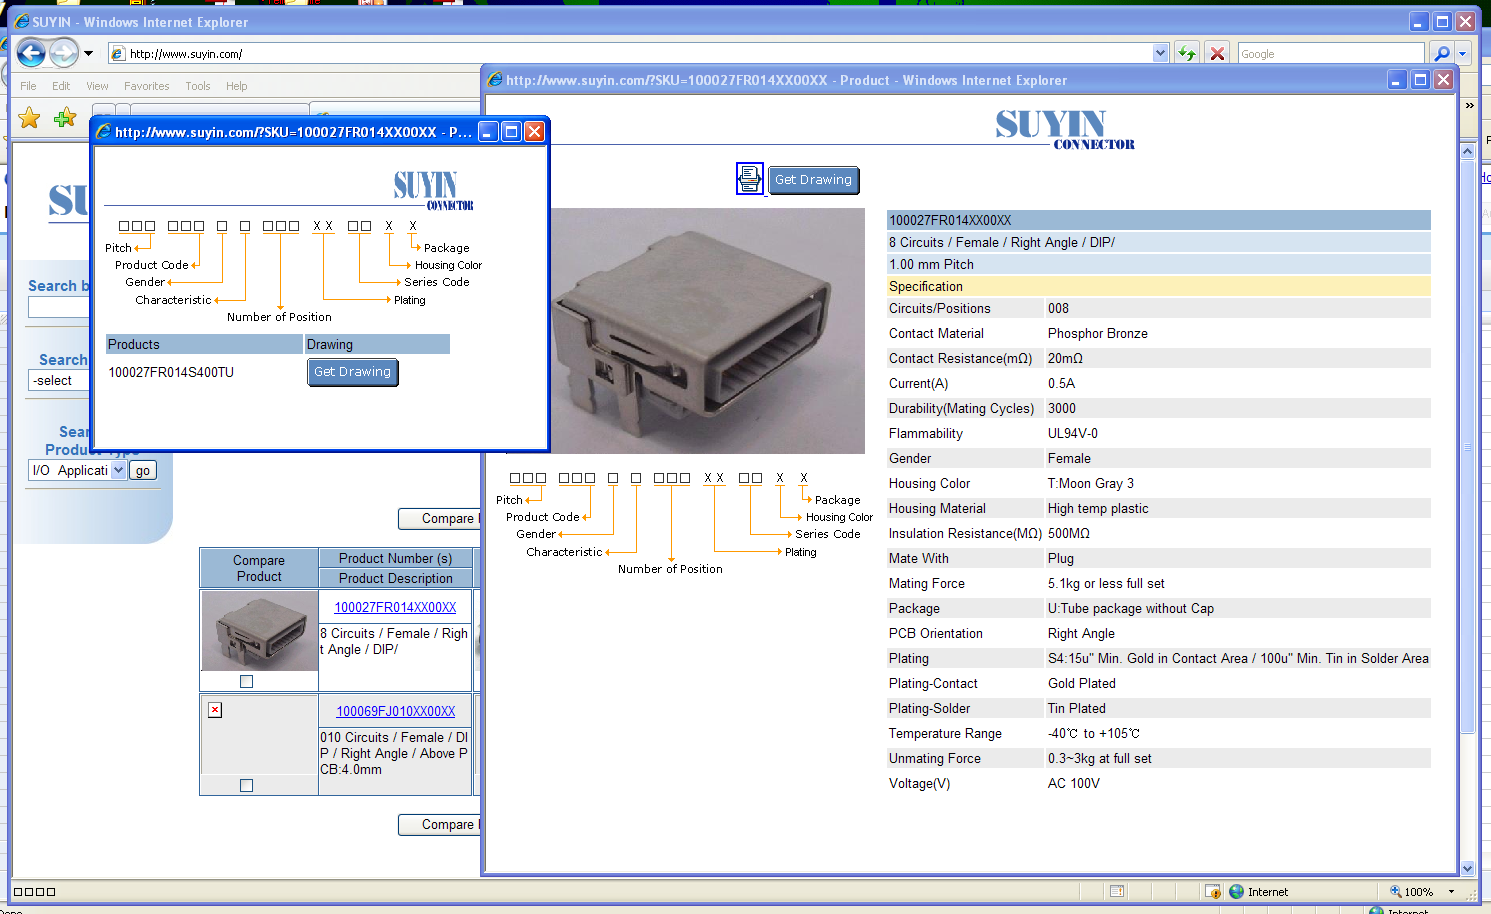This screenshot has height=914, width=1491.
Task: Click the Package value U:Tube package without Cap
Action: 1130,609
